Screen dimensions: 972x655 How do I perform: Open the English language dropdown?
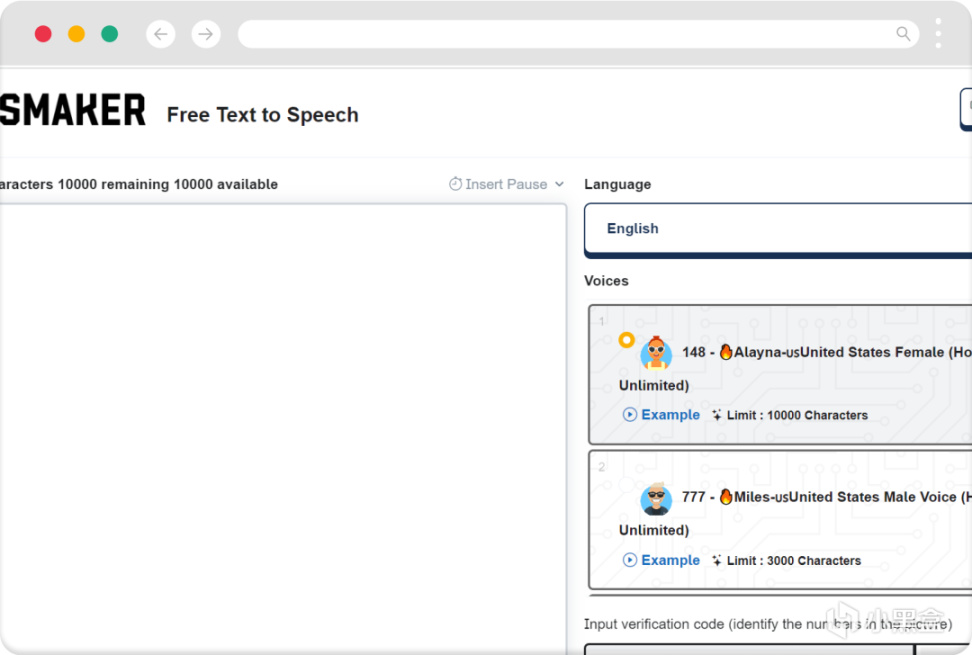click(x=778, y=229)
